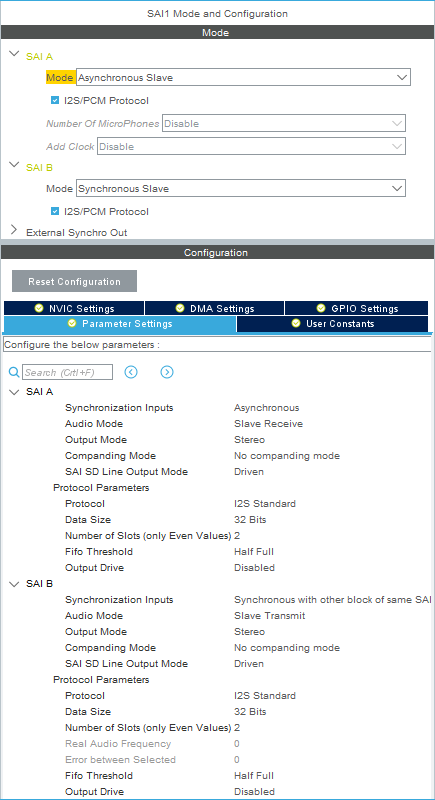
Task: Click DMA Settings green check icon
Action: (180, 308)
